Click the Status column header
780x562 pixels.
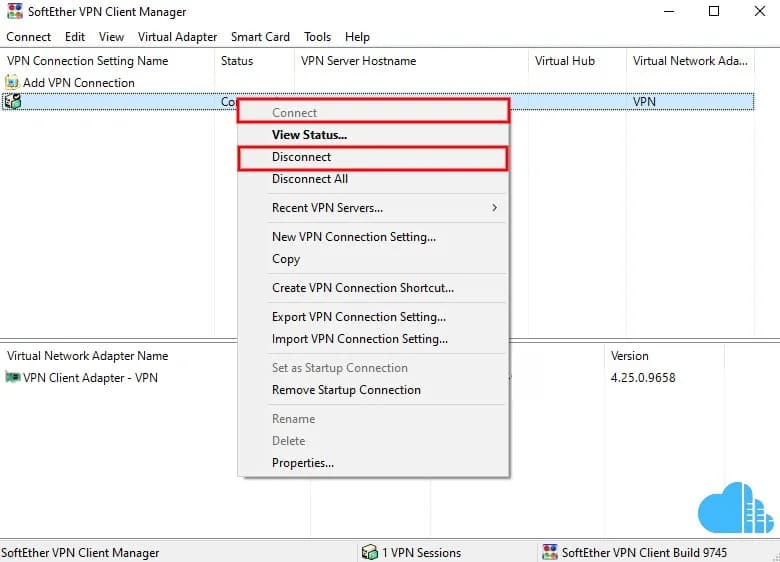tap(254, 61)
